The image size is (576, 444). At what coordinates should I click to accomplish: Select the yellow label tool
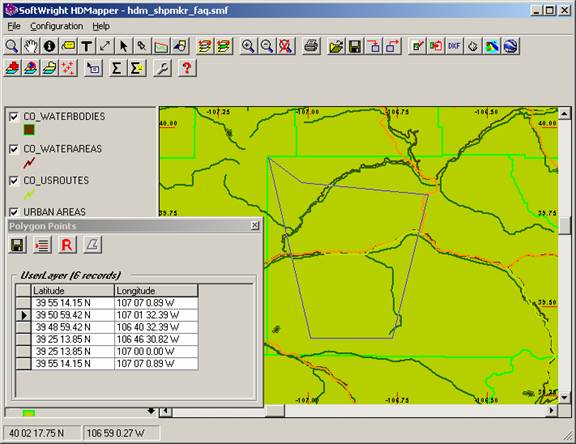pyautogui.click(x=68, y=46)
